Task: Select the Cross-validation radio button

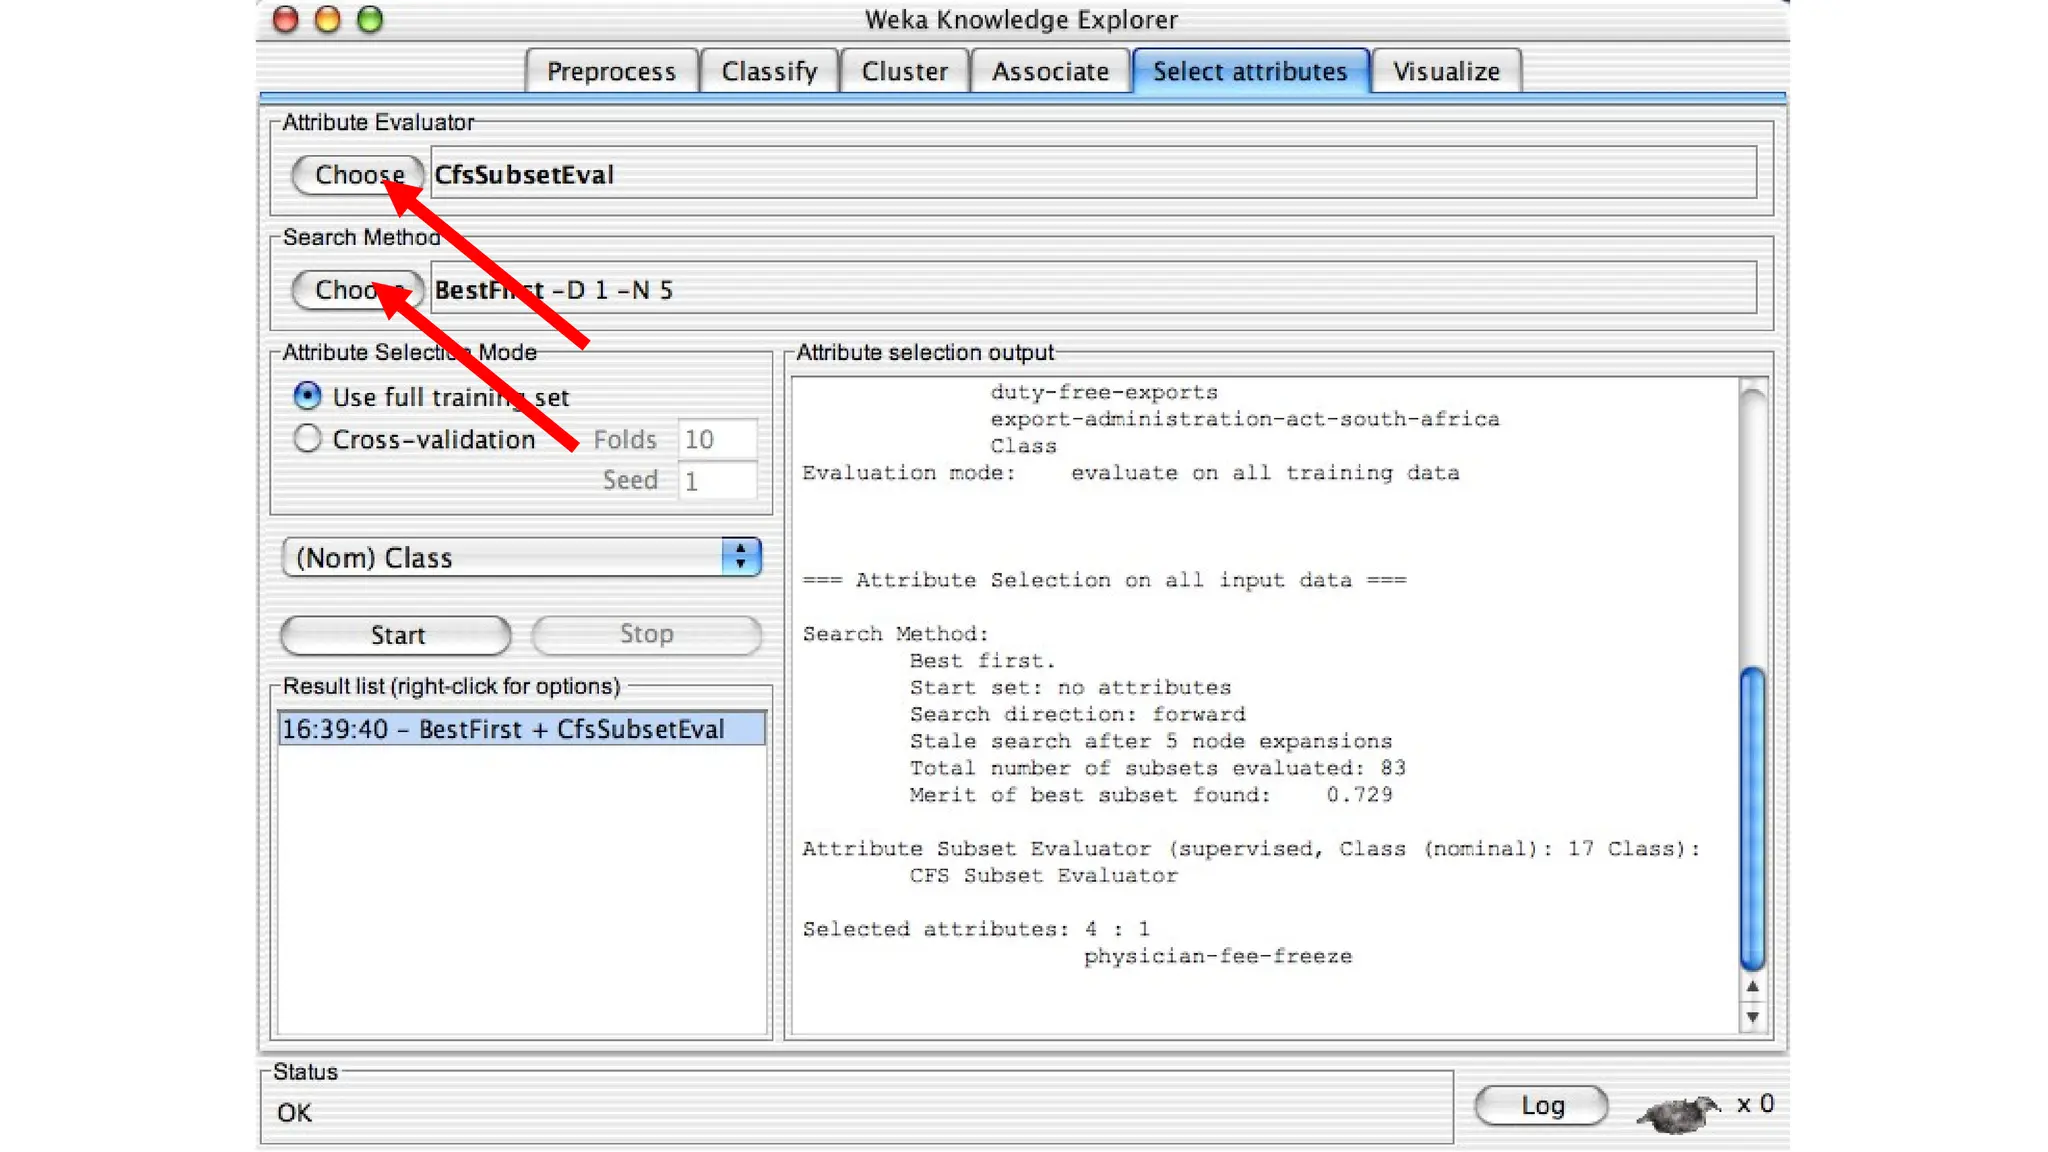Action: click(x=308, y=439)
